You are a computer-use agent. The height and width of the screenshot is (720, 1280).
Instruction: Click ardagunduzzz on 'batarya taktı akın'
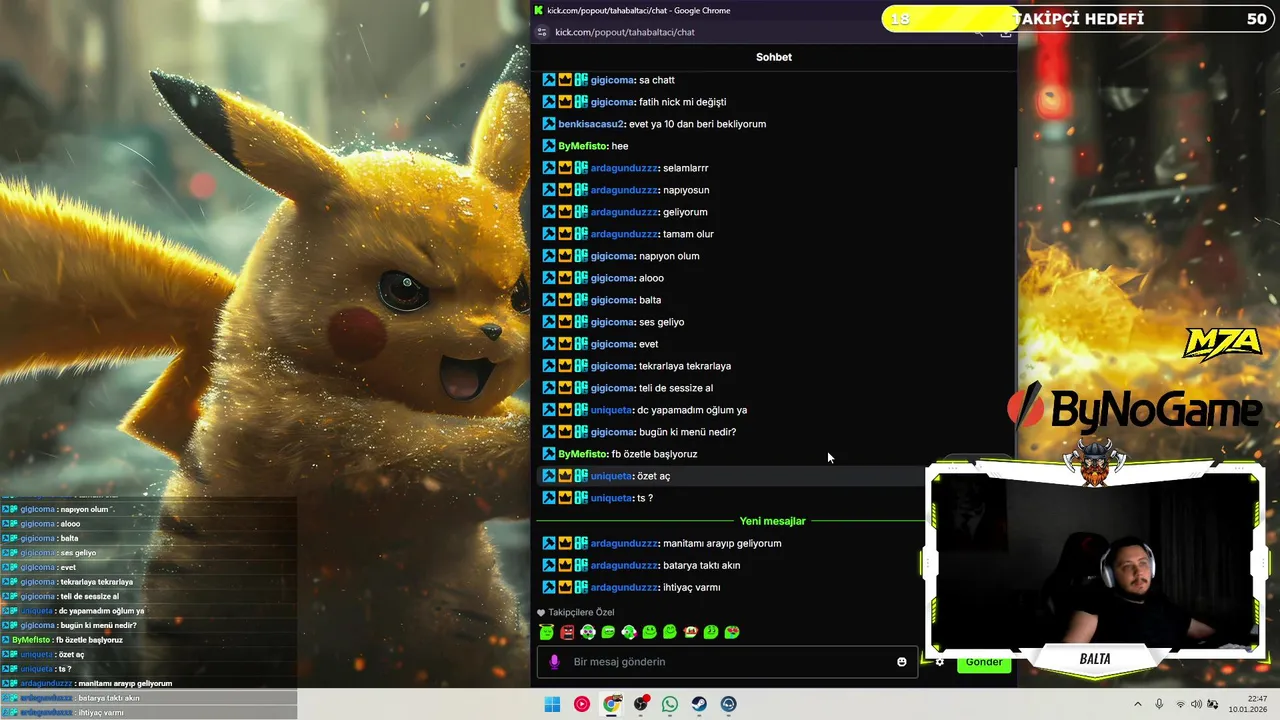coord(624,565)
